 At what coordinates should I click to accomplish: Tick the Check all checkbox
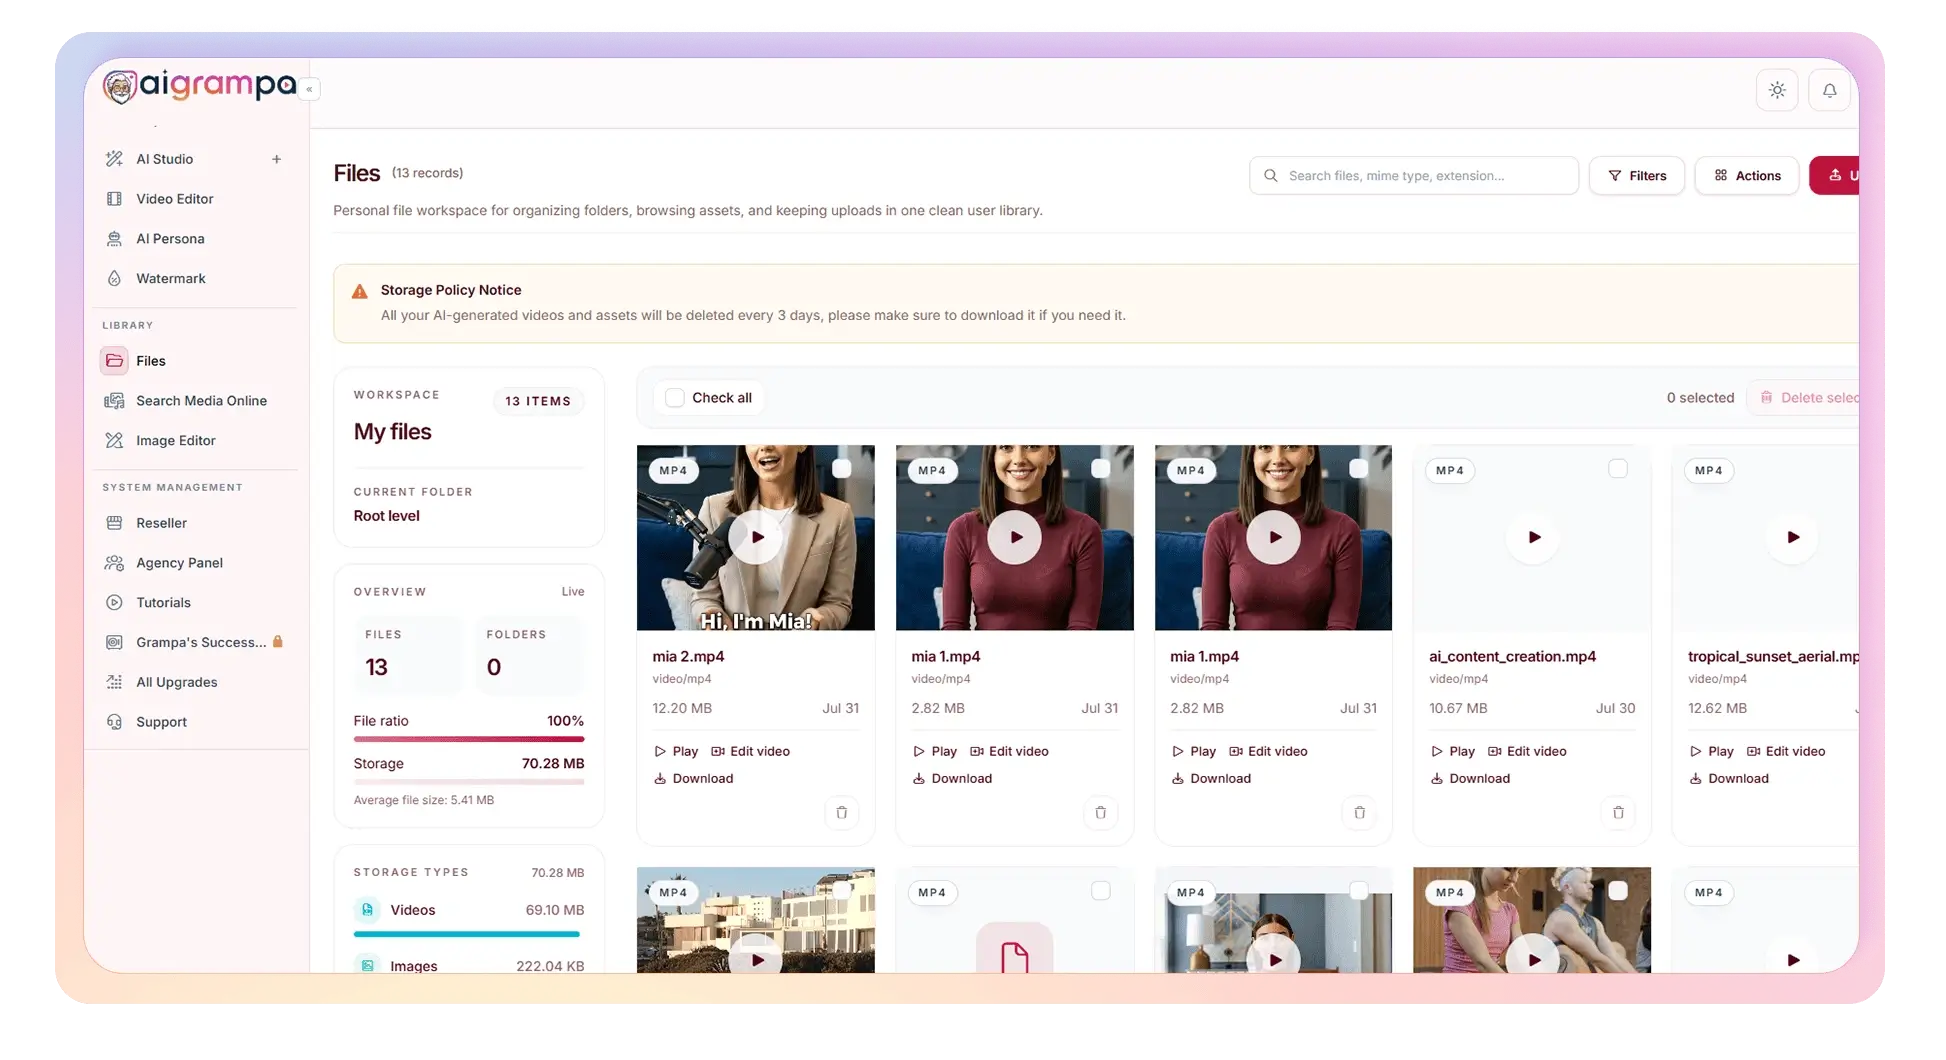[x=675, y=398]
